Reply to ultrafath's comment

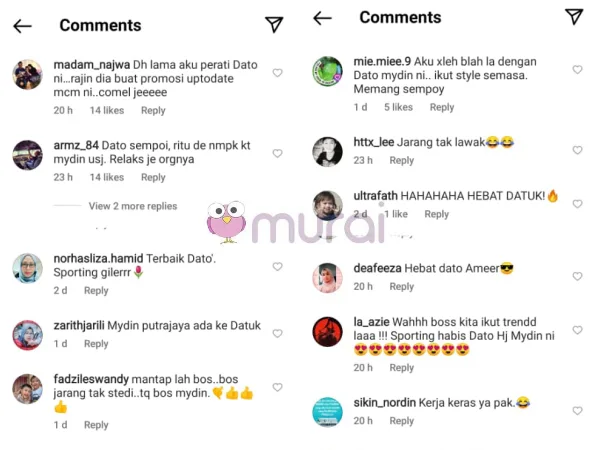(437, 214)
